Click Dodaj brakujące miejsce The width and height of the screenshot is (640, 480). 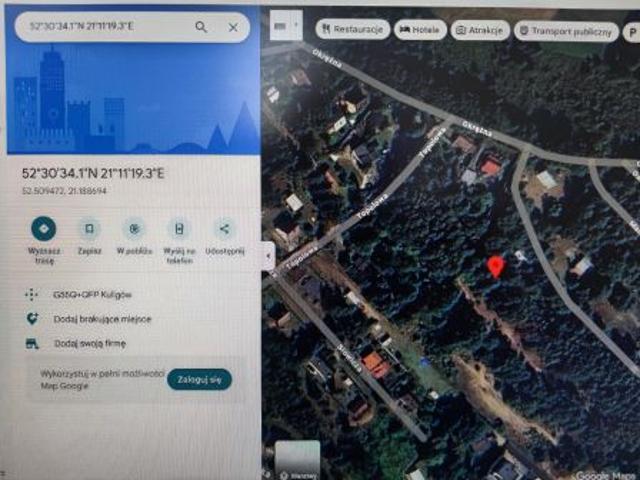coord(102,319)
